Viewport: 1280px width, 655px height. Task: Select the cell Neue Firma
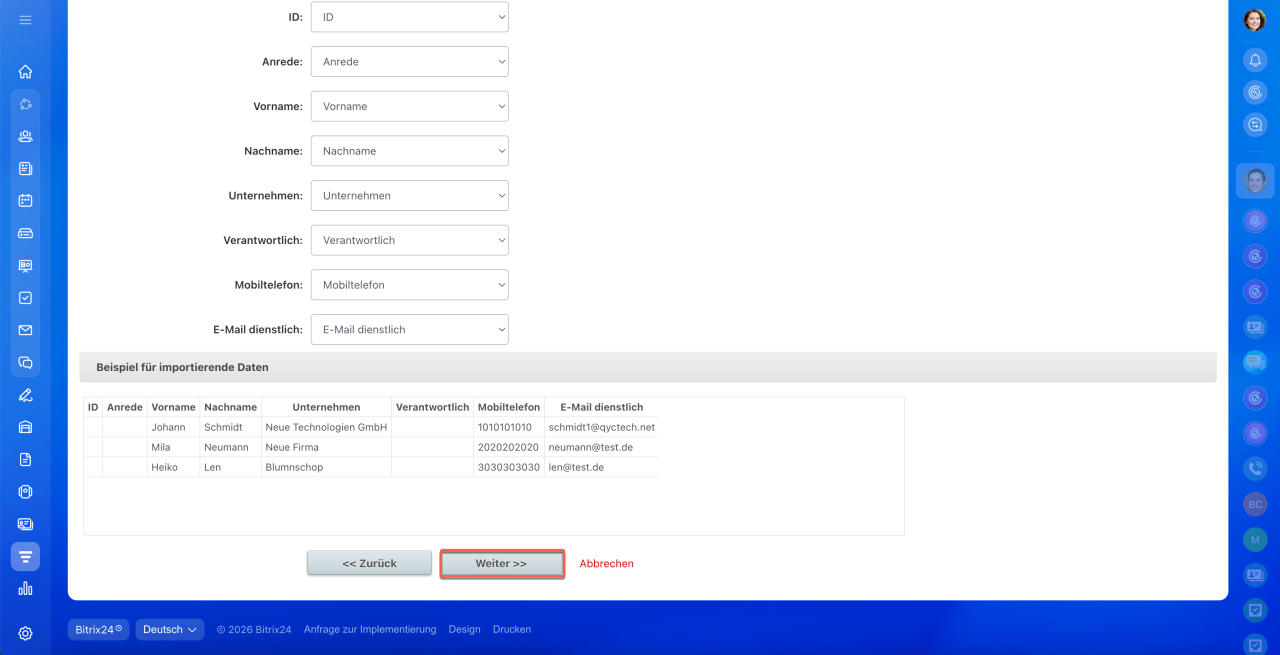tap(326, 447)
